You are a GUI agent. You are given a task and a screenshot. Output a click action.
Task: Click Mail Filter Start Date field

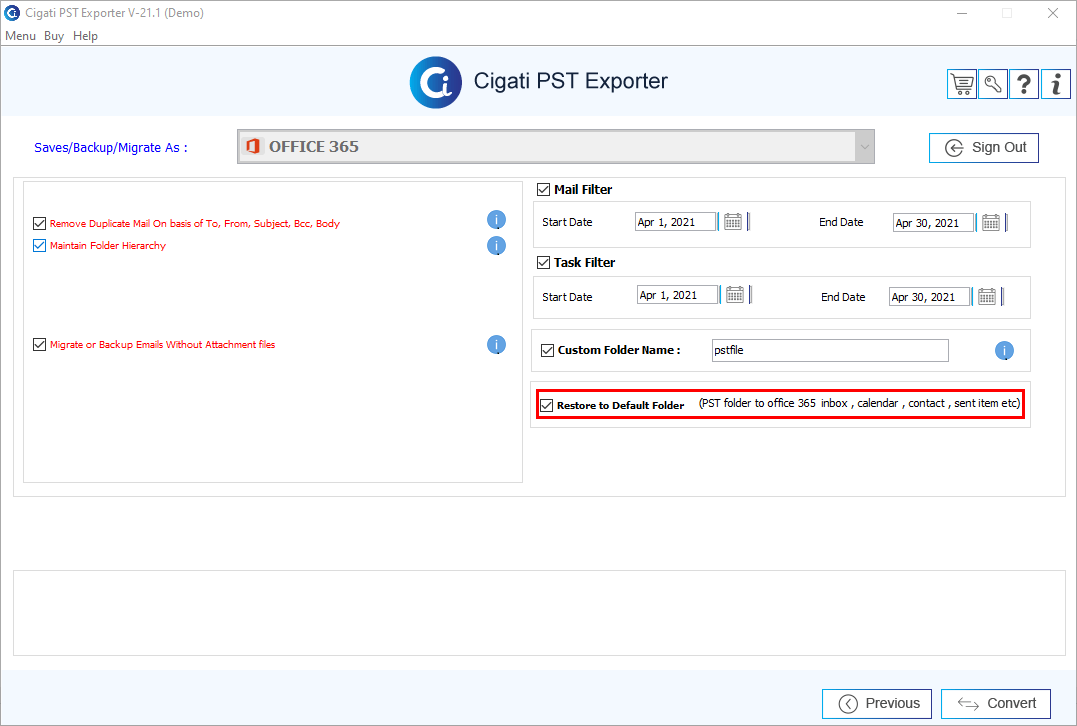675,222
